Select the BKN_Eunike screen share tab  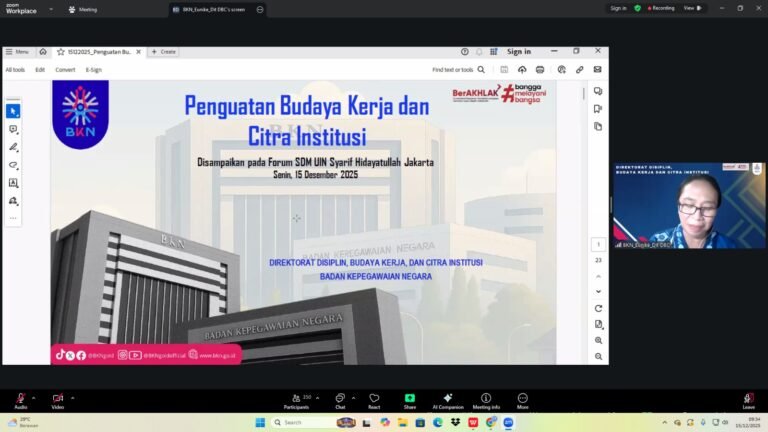[x=210, y=9]
